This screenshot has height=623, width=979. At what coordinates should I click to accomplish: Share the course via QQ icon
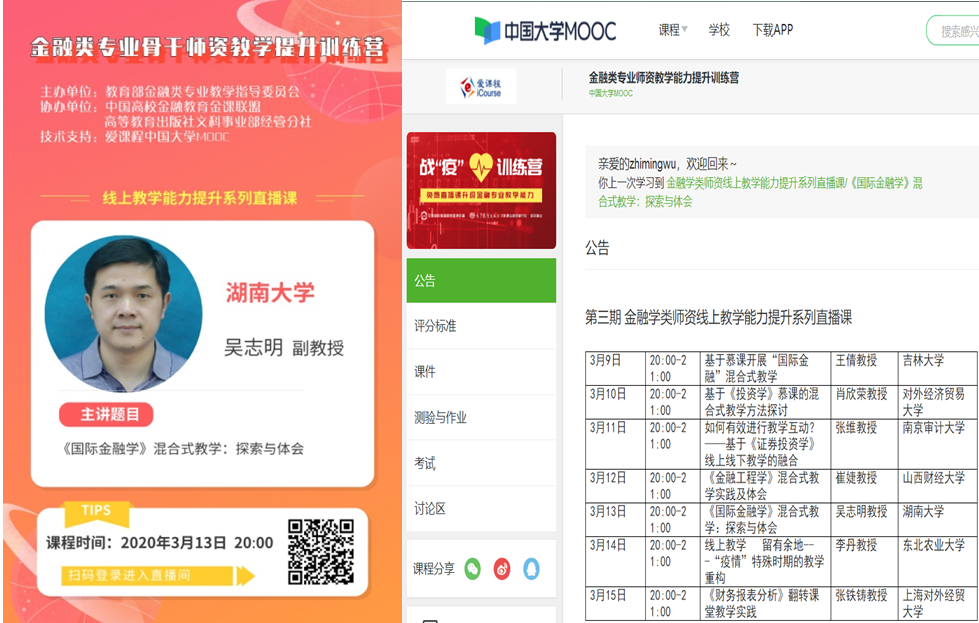click(531, 569)
